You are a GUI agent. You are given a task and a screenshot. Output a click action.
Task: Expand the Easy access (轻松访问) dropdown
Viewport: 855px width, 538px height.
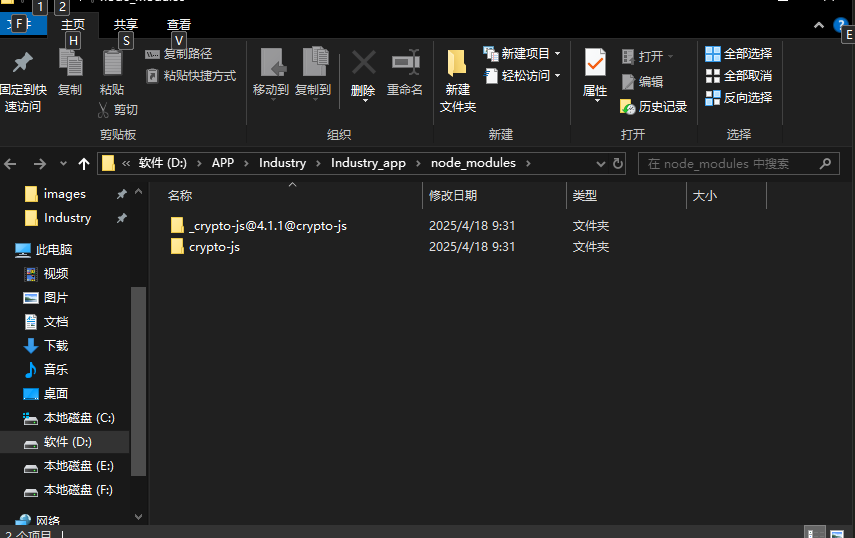point(557,75)
